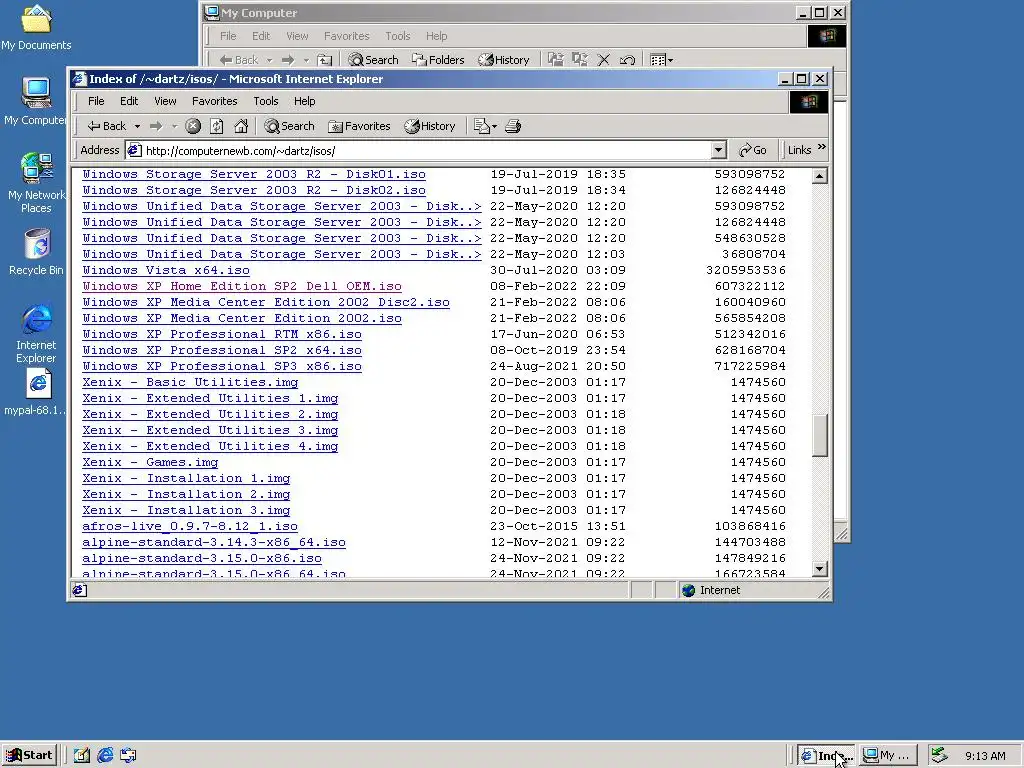
Task: Click Delete X icon in My Computer toolbar
Action: click(603, 60)
